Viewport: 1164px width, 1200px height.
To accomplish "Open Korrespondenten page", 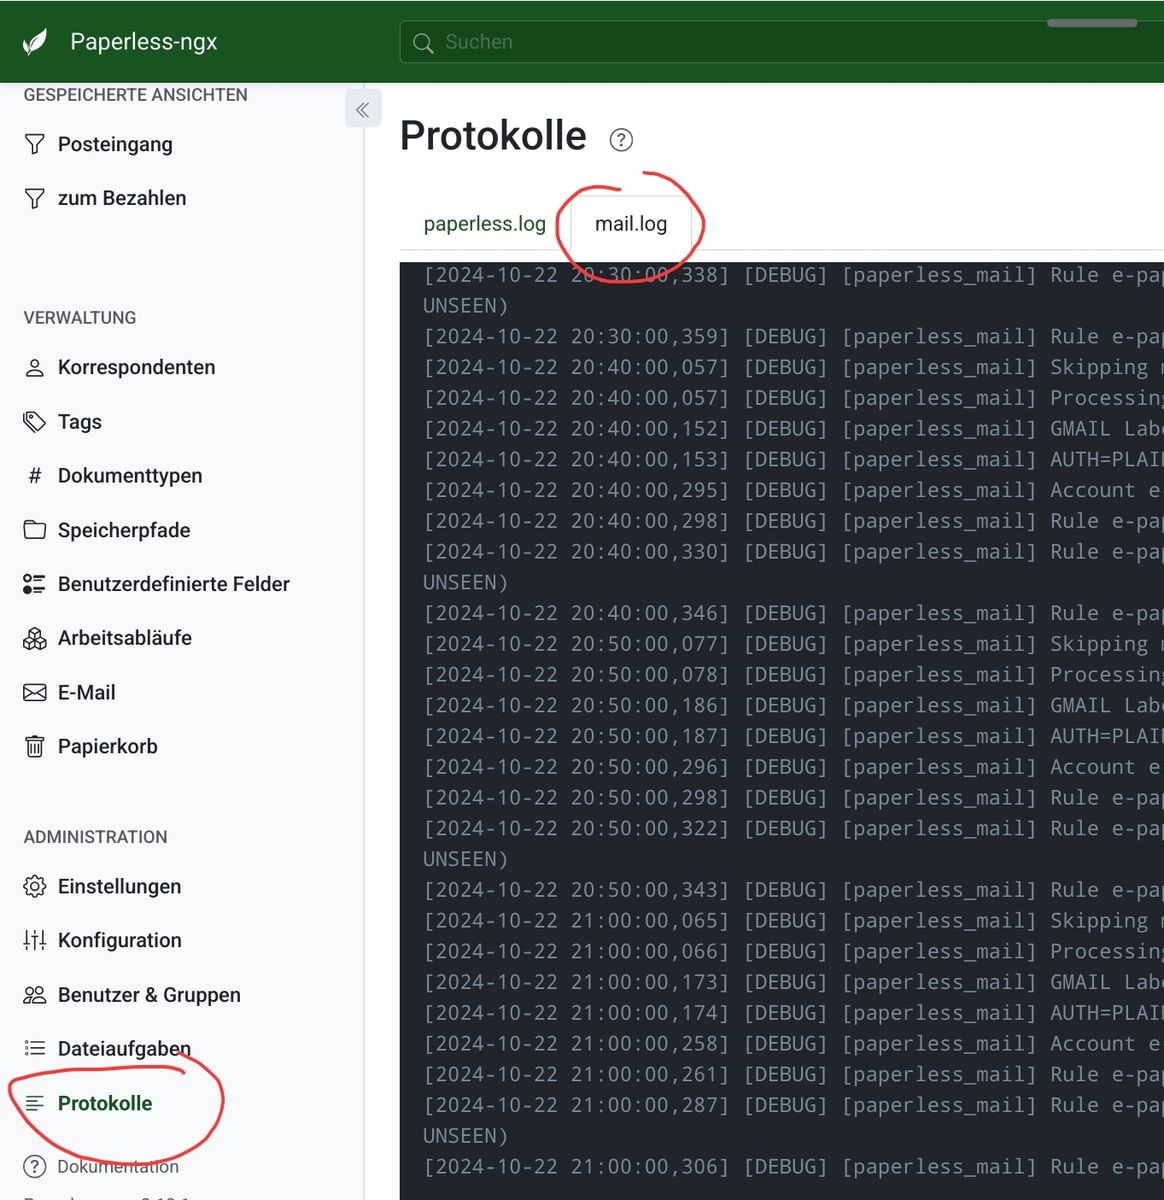I will [x=136, y=367].
